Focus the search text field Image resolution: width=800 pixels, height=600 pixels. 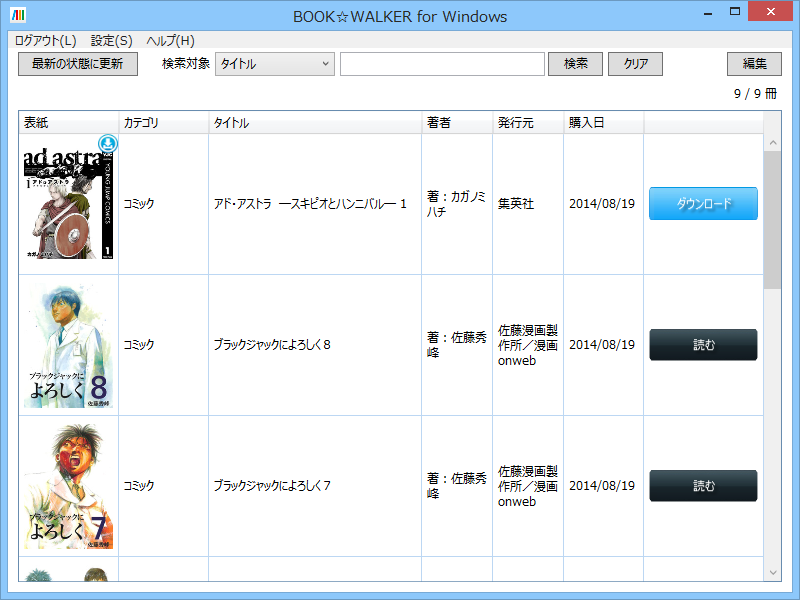pos(442,64)
